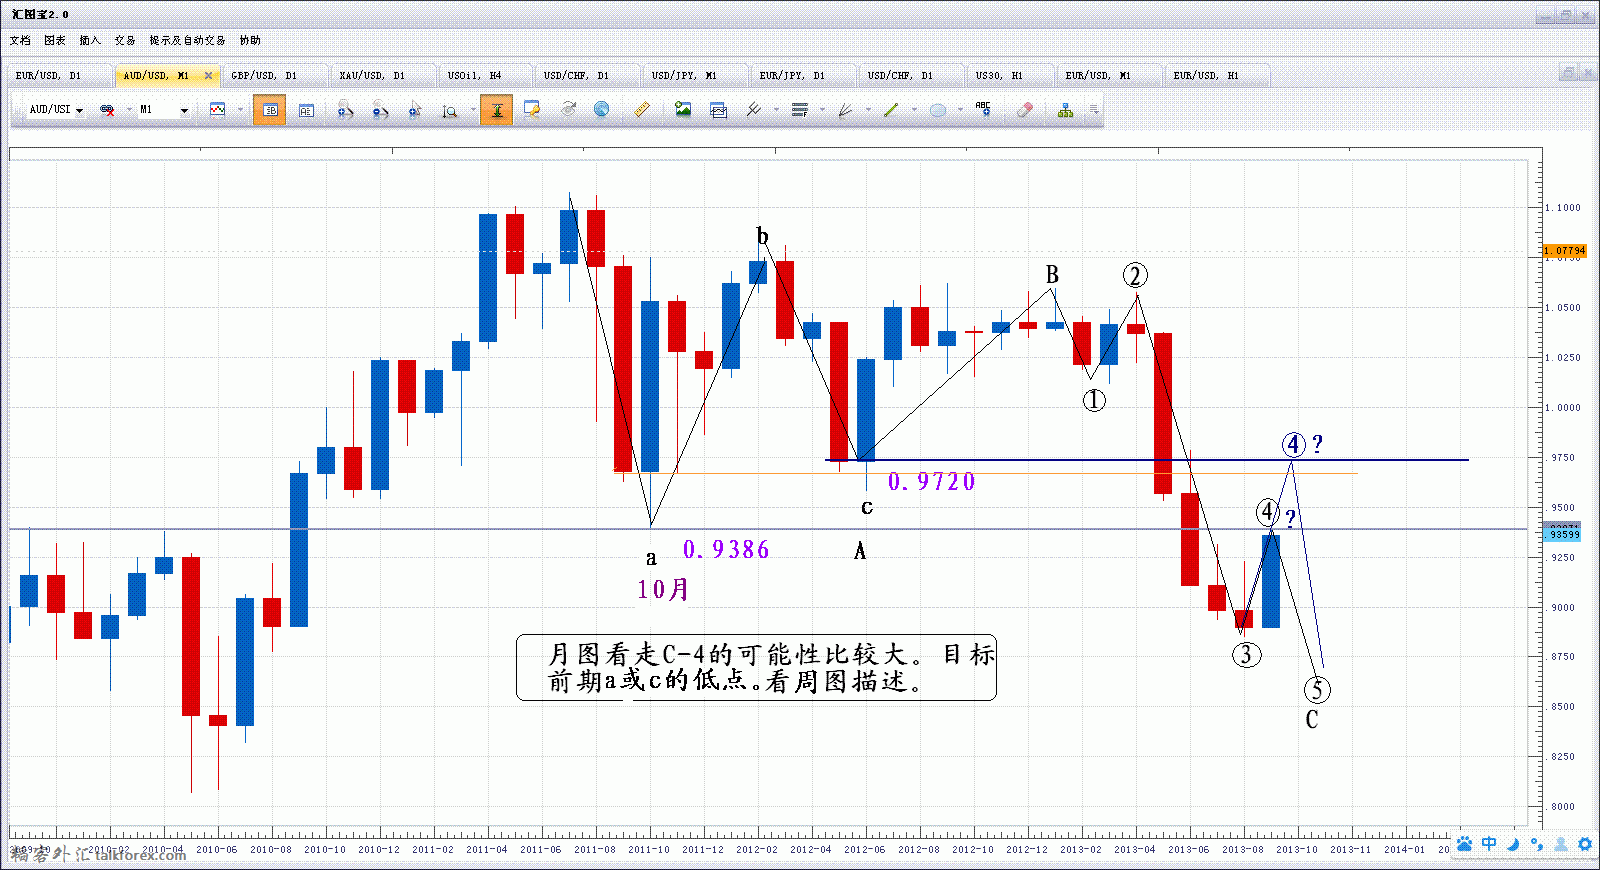Switch to the EUR/USD, H1 tab
The width and height of the screenshot is (1600, 870).
[1216, 76]
